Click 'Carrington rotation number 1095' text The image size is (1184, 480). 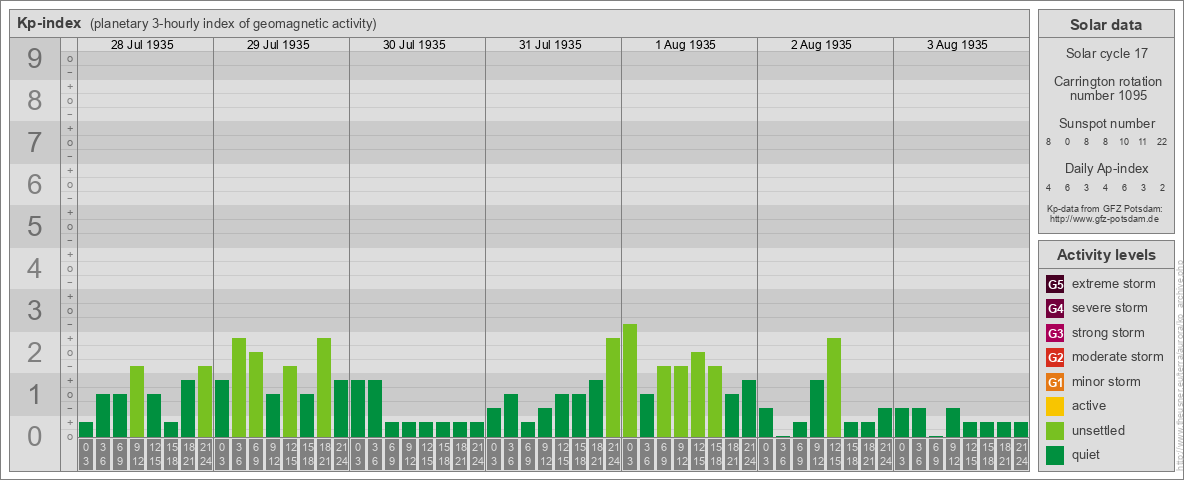[1108, 88]
